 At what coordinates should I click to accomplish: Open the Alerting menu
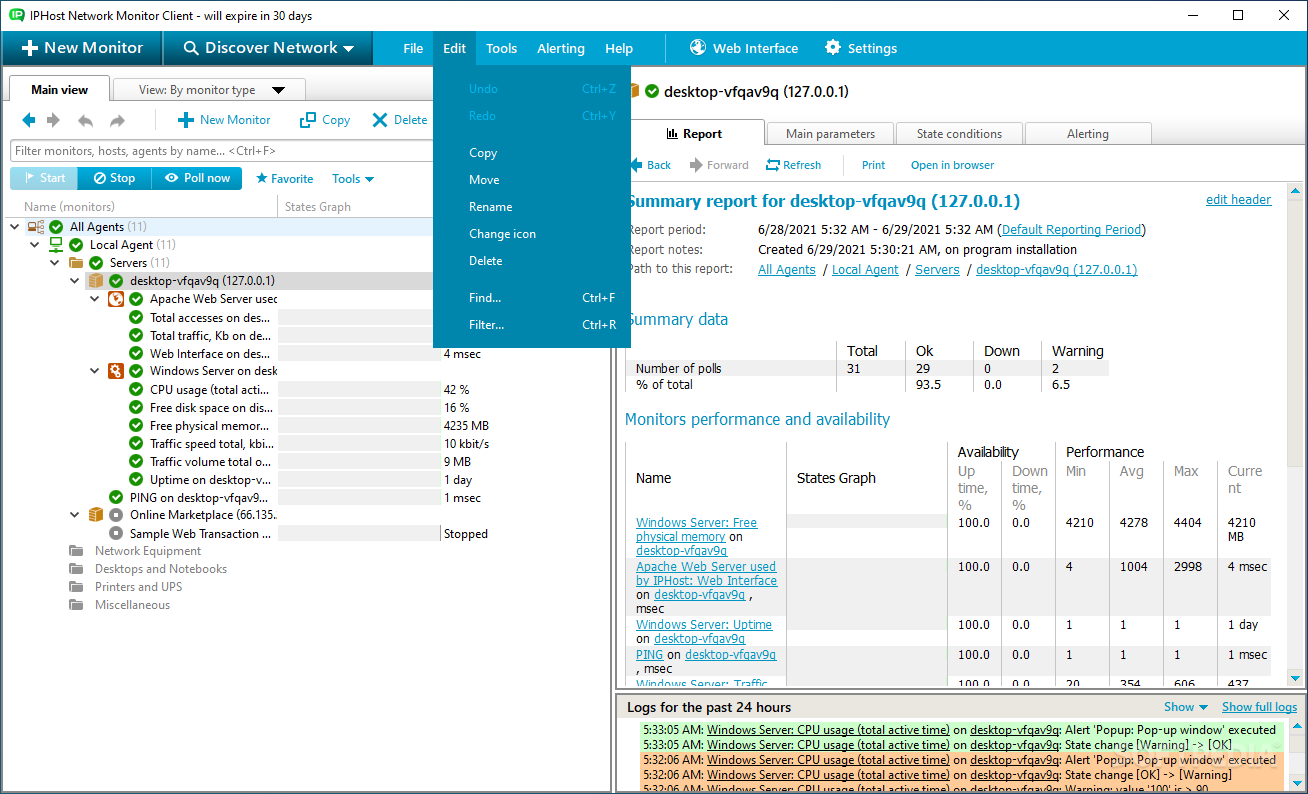561,48
